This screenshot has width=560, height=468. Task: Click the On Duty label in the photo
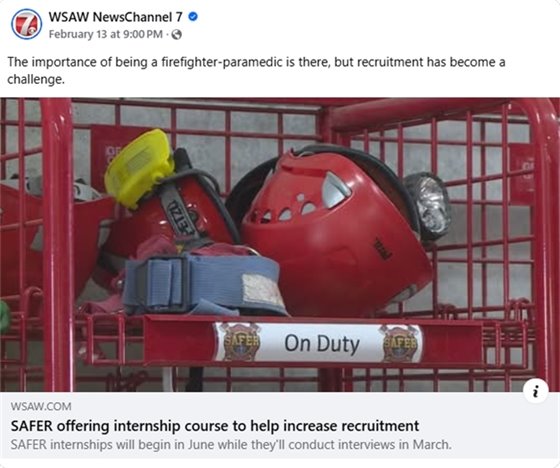322,343
